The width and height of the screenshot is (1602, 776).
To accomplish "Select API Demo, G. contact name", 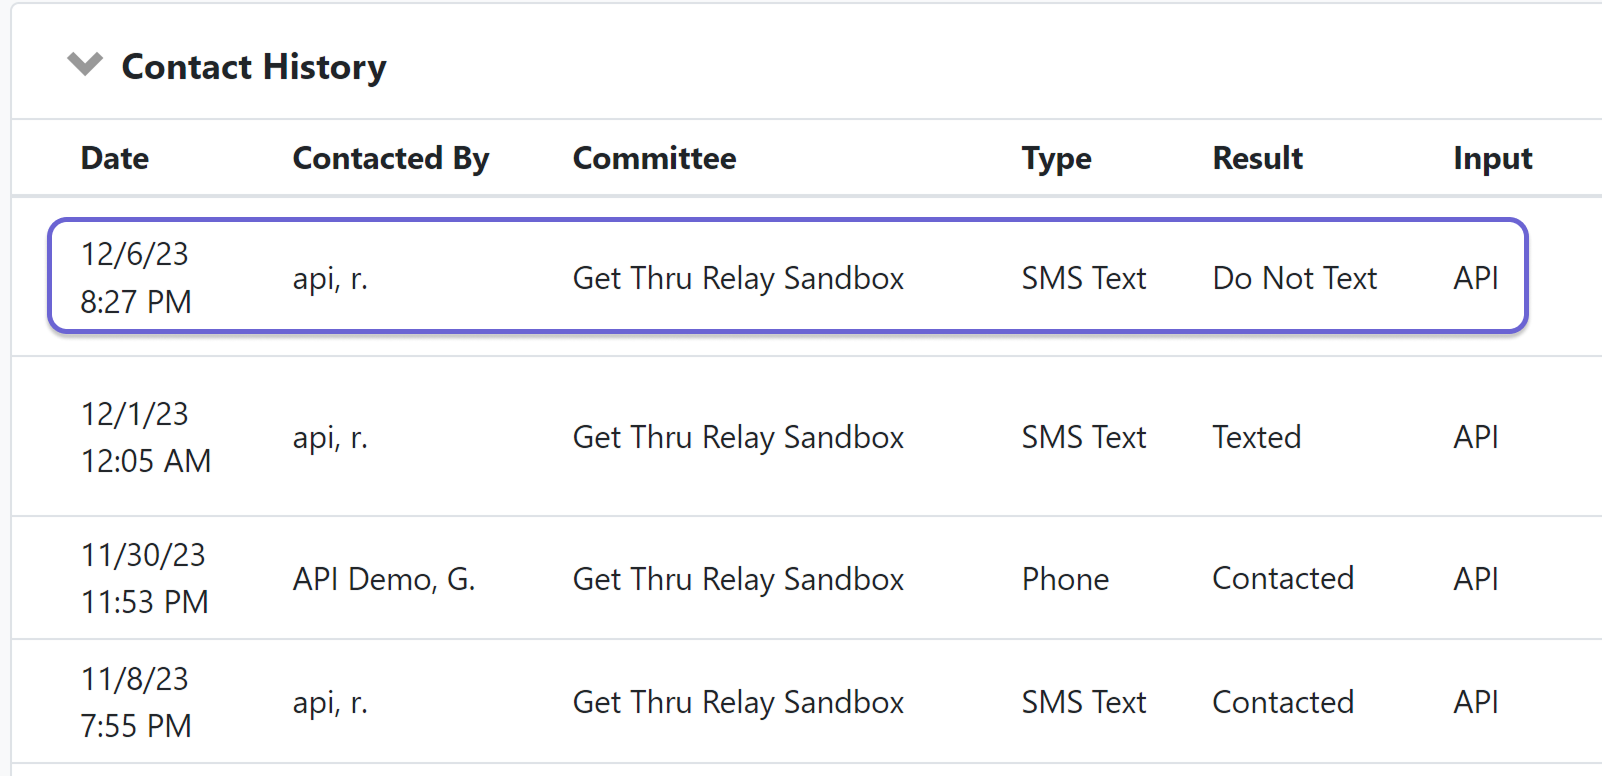I will [384, 578].
